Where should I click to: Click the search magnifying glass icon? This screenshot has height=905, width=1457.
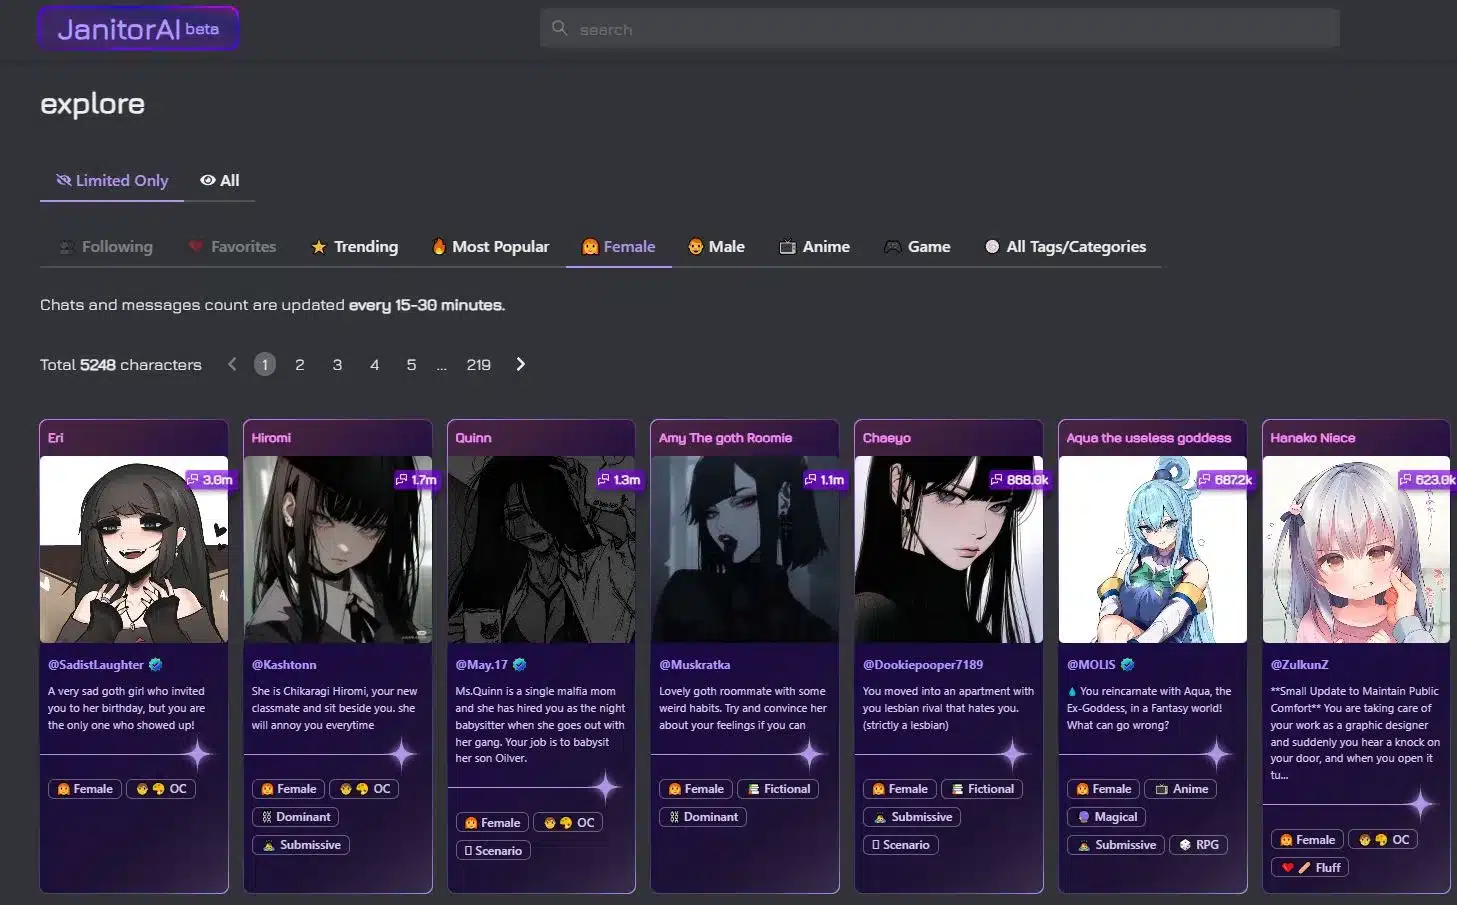pyautogui.click(x=560, y=28)
